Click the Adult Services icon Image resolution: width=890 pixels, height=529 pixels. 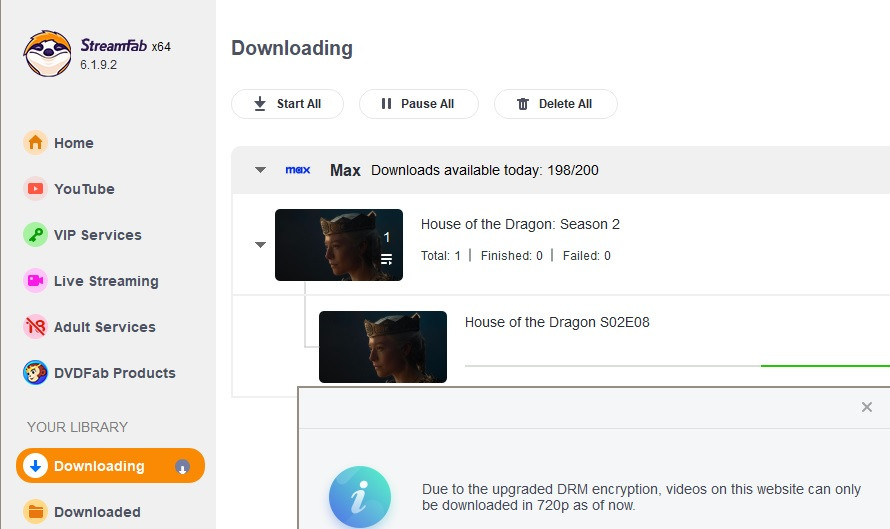coord(36,327)
